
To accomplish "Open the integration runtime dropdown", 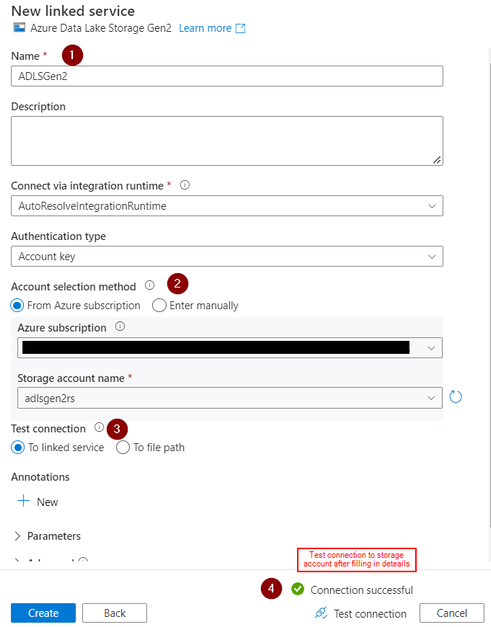I will pos(227,206).
